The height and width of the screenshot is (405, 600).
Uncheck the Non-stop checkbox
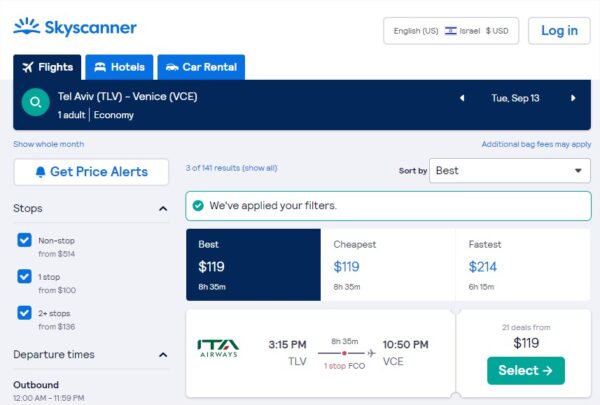coord(24,240)
